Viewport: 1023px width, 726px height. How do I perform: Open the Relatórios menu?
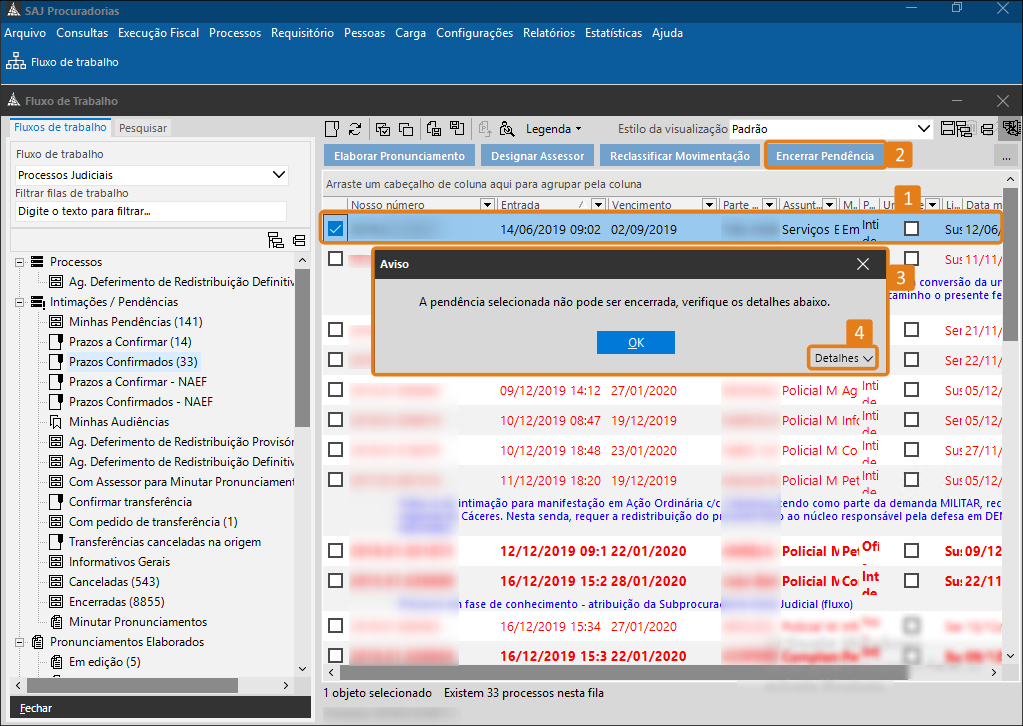[x=549, y=33]
